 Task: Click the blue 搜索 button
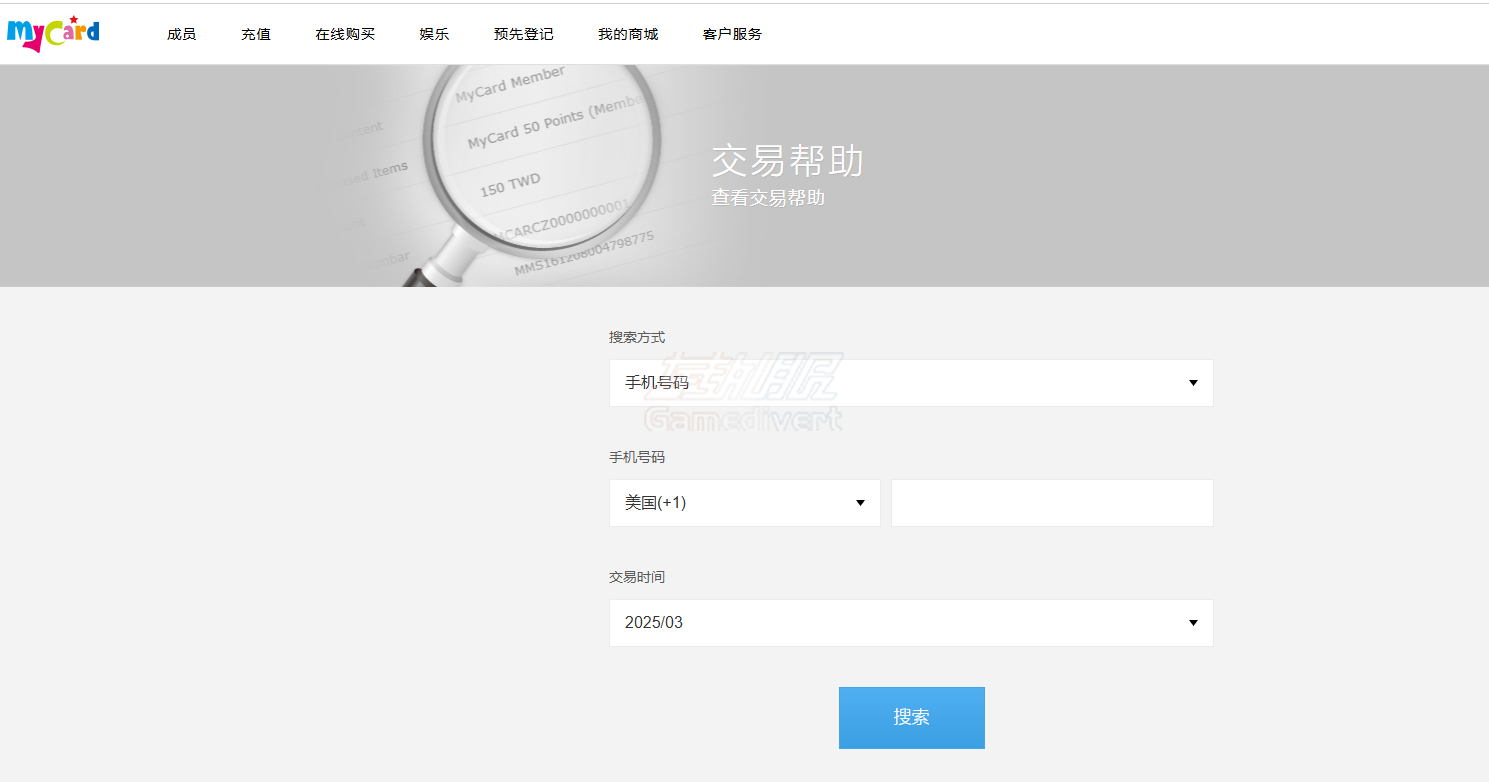coord(912,718)
